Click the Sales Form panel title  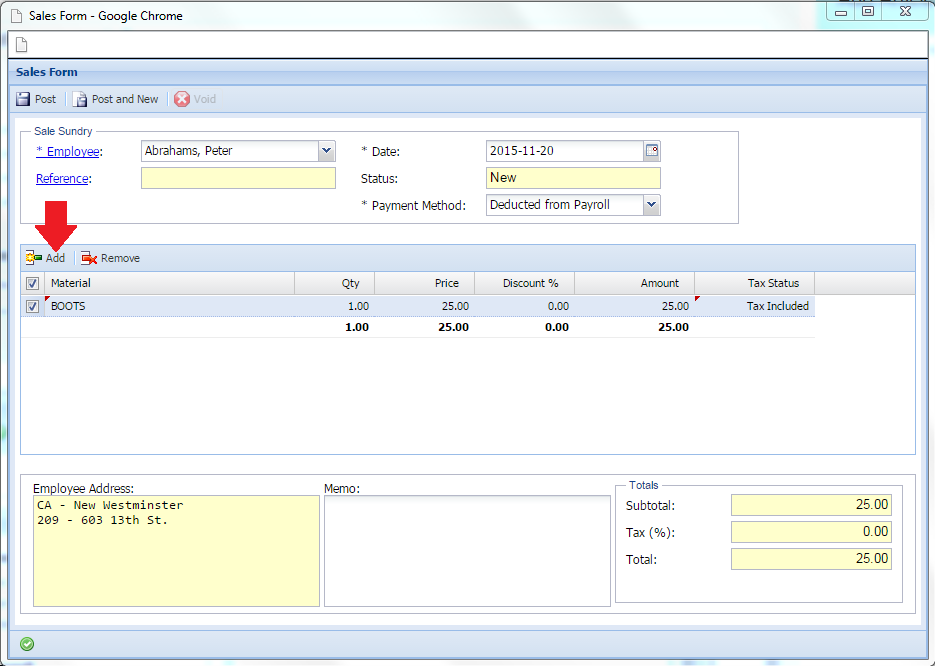(x=47, y=72)
